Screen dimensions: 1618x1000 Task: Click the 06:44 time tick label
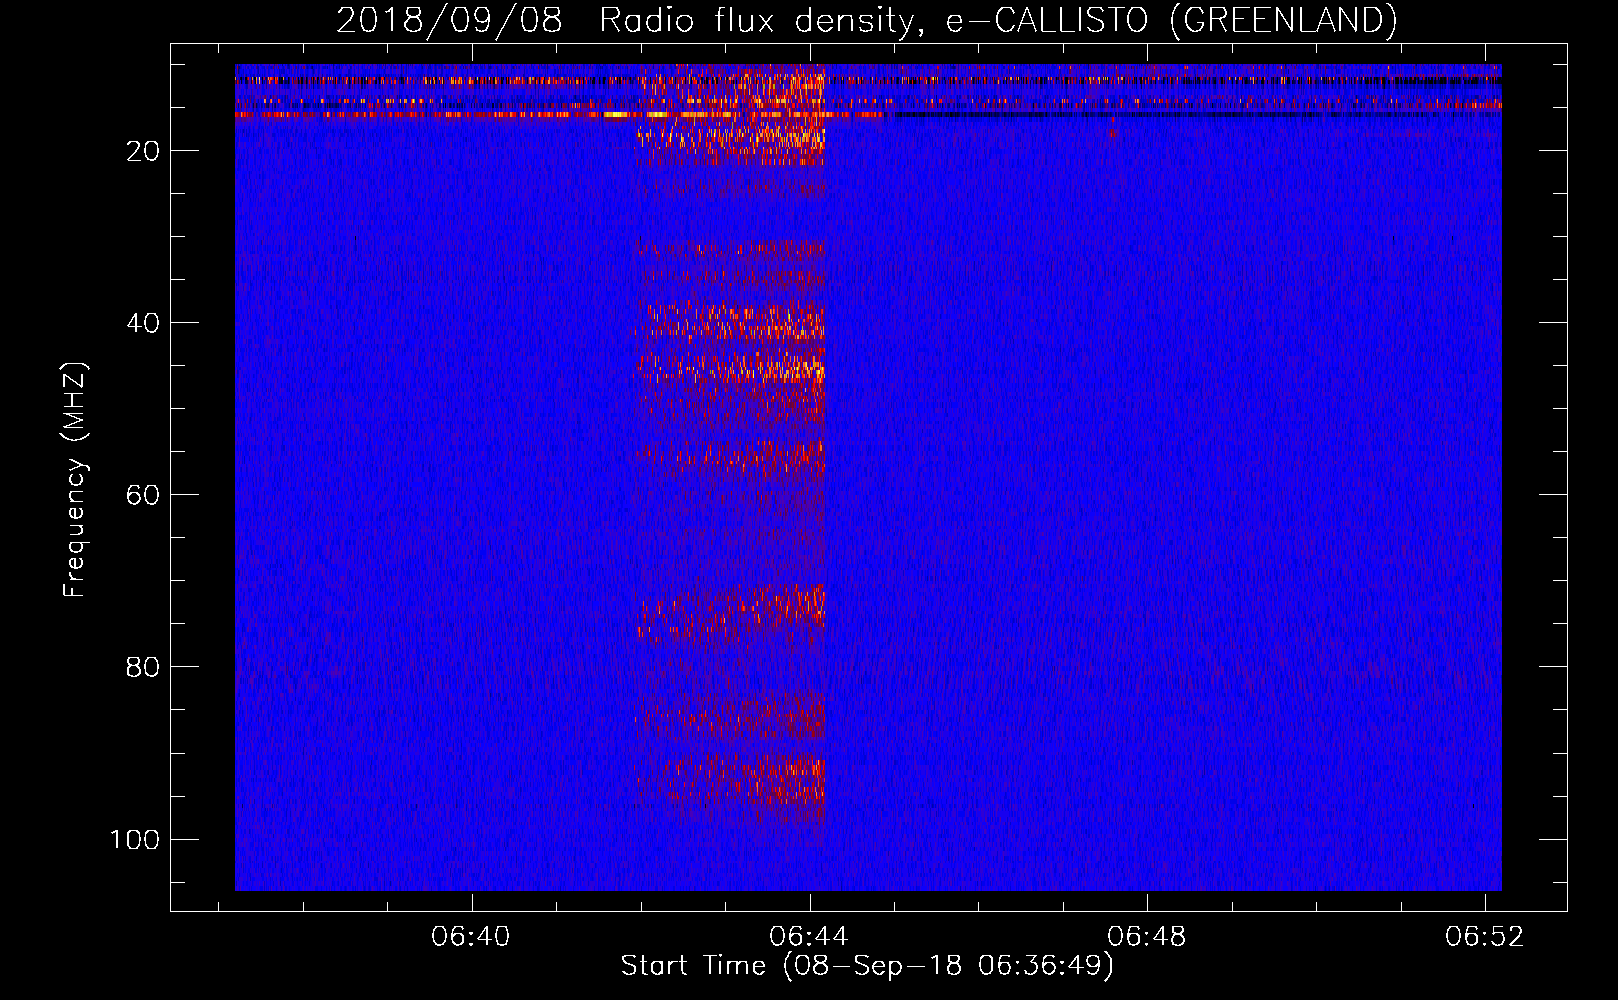coord(809,936)
